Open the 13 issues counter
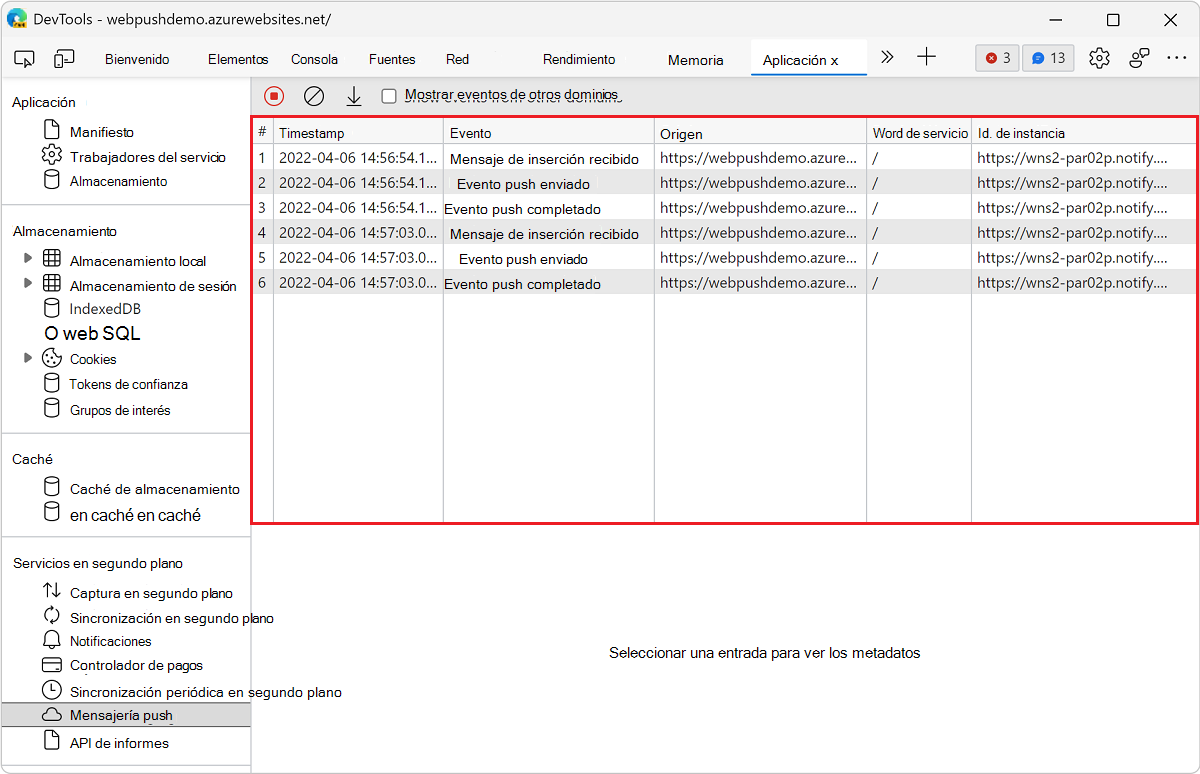 1048,58
